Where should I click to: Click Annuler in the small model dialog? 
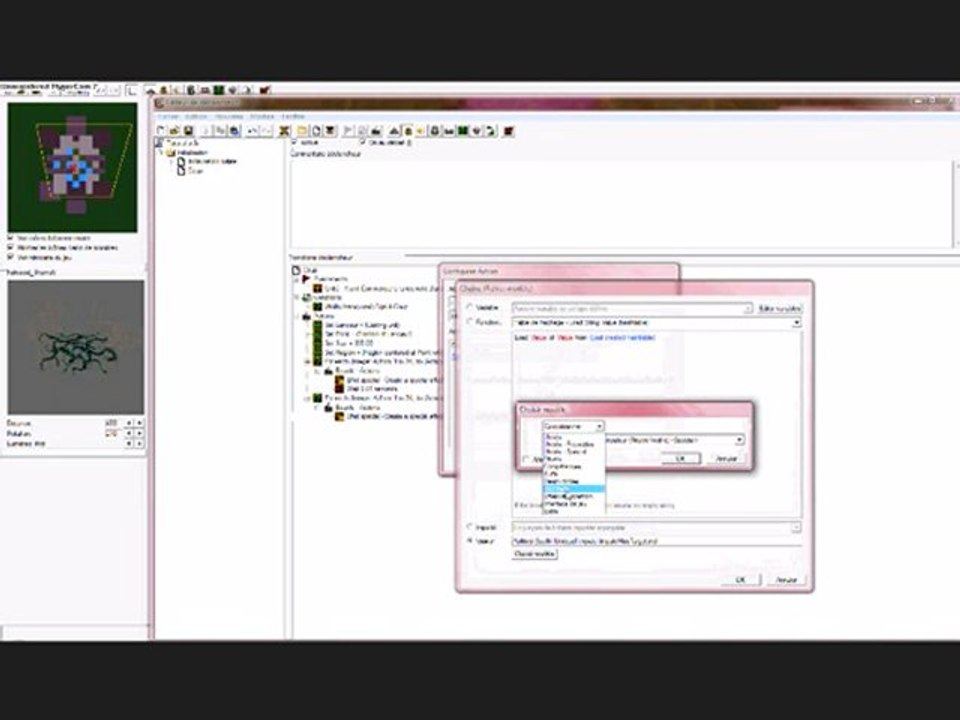point(726,459)
